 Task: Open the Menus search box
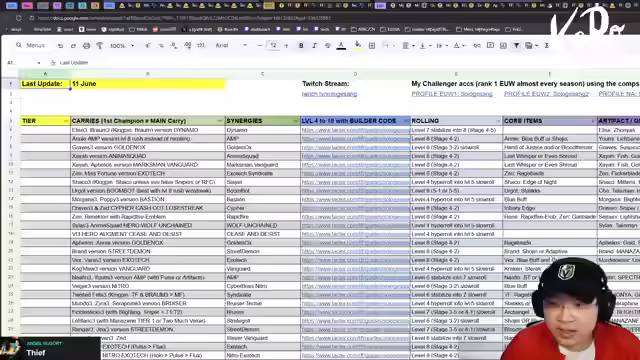[31, 45]
